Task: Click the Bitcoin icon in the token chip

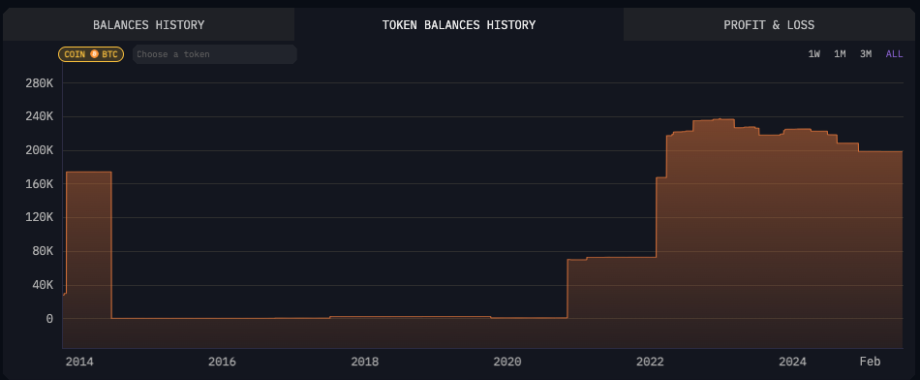Action: (94, 55)
